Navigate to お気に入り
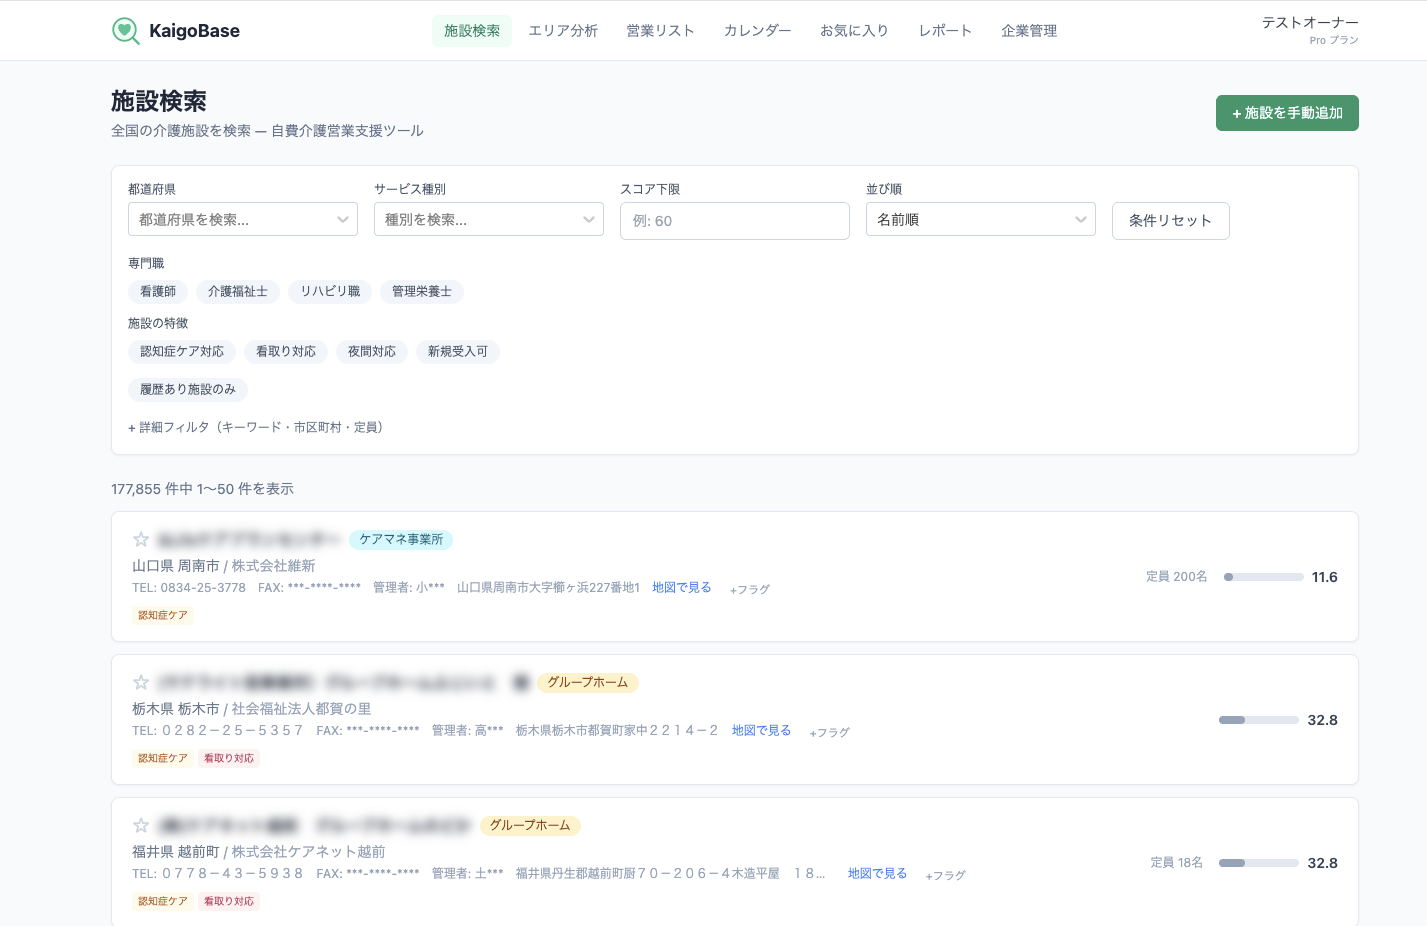 pyautogui.click(x=854, y=31)
